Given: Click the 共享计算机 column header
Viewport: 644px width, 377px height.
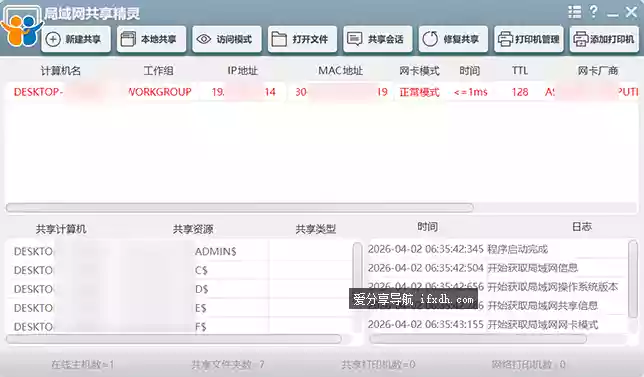Looking at the screenshot, I should point(61,229).
